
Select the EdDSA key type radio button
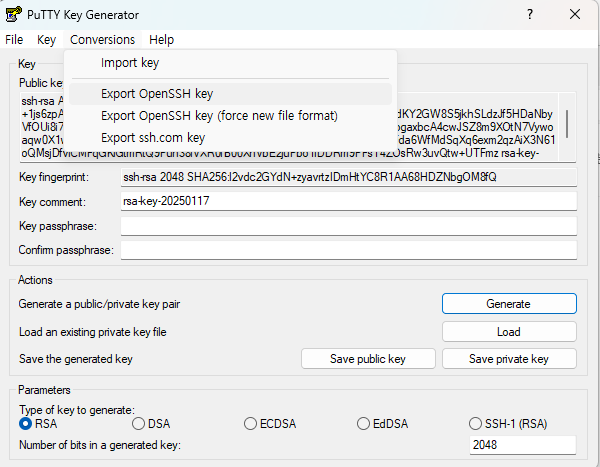363,424
